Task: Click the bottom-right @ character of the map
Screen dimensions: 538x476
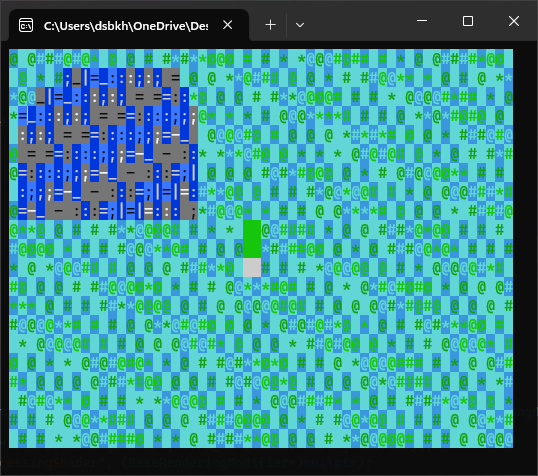Action: 508,439
